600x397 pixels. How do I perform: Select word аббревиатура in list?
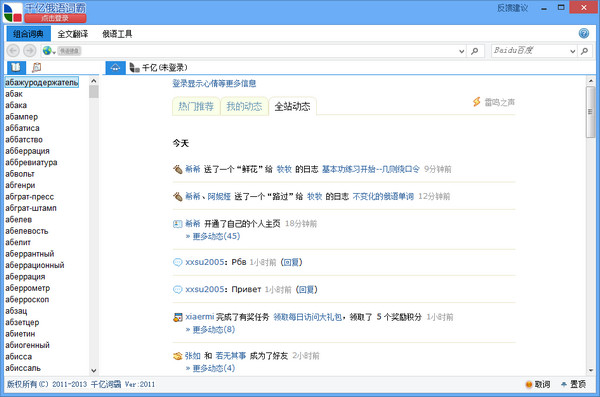[x=31, y=162]
